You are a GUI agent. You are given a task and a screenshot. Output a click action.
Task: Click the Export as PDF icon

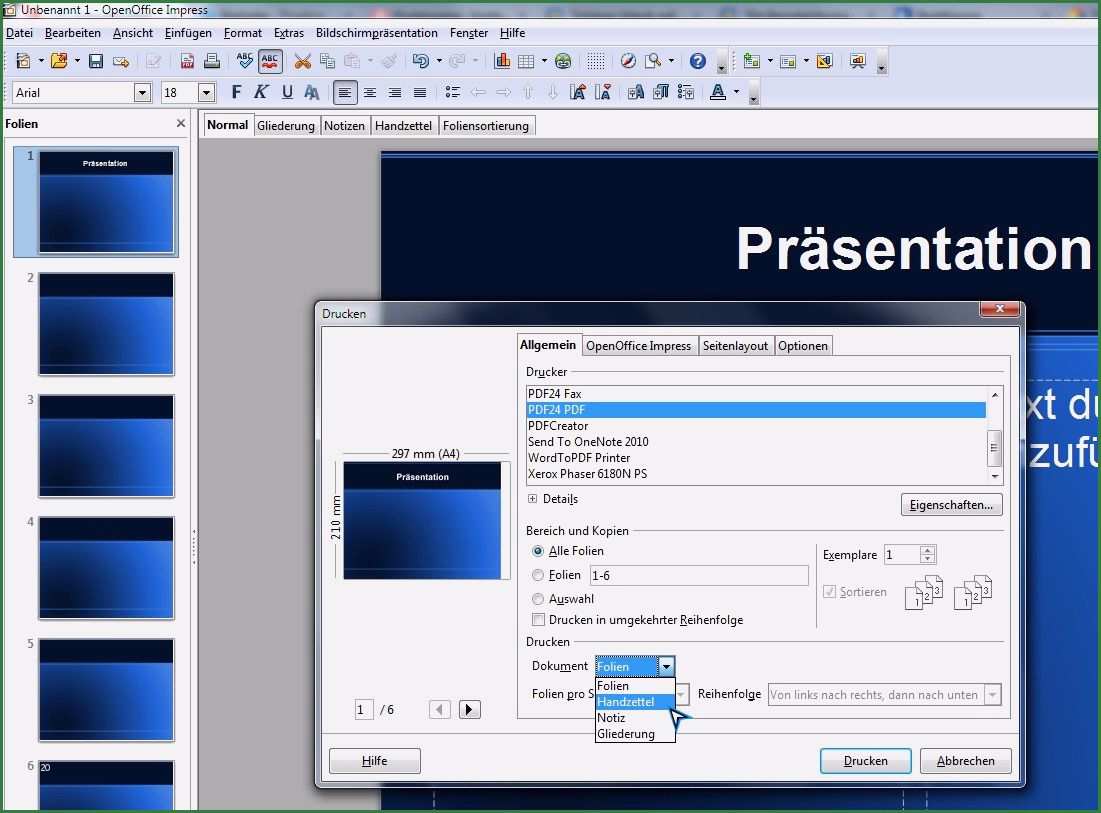click(187, 61)
